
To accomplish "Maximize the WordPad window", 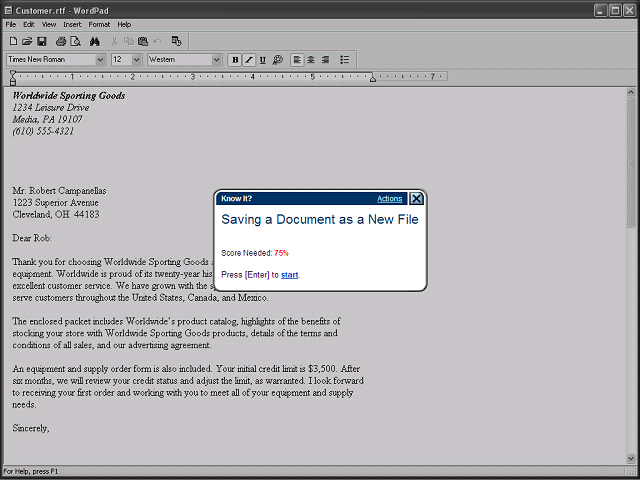I will pyautogui.click(x=615, y=11).
